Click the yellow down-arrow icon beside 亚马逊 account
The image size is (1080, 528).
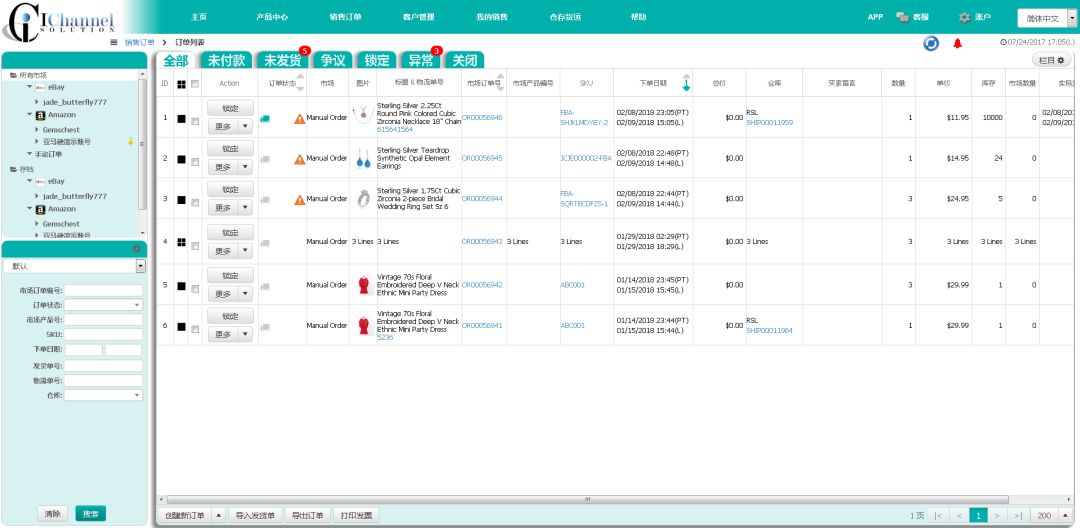tap(131, 141)
